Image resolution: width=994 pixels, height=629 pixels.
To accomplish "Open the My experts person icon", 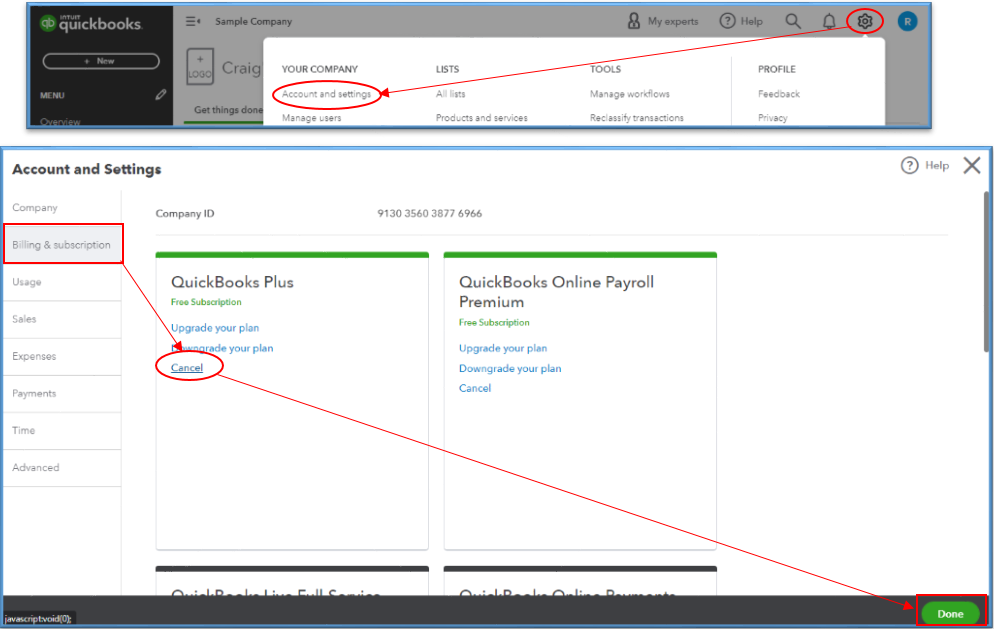I will point(633,21).
